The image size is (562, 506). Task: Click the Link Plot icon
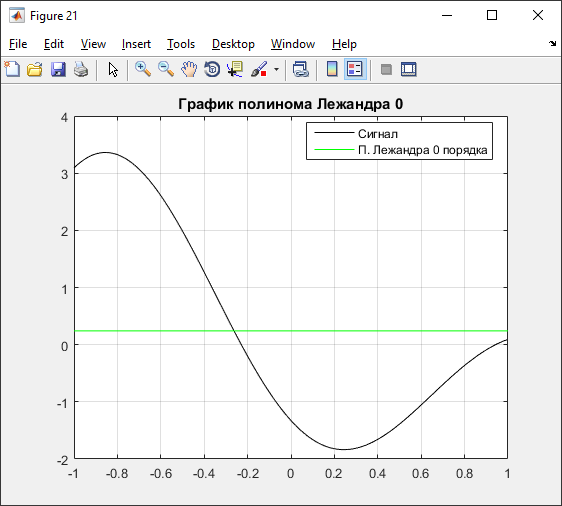coord(301,69)
